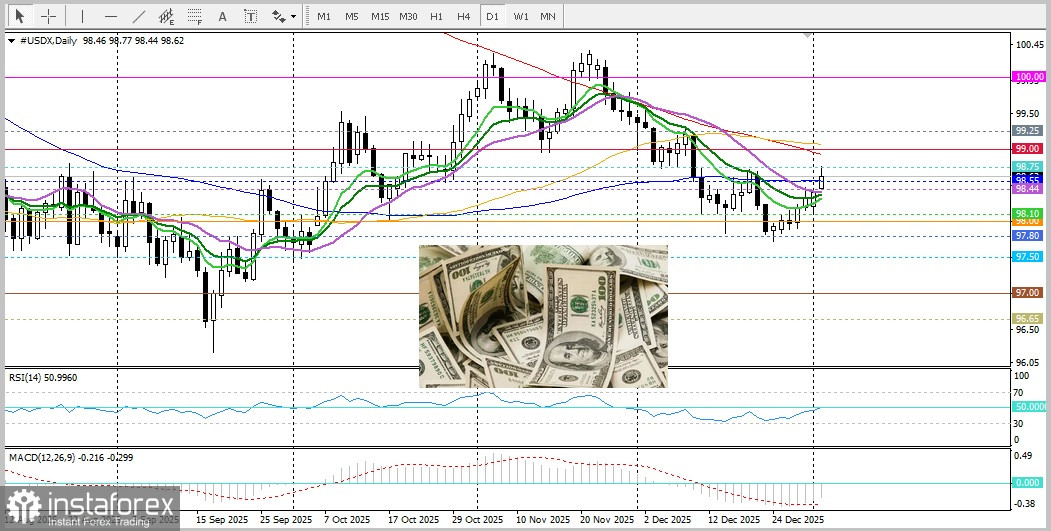Click the red 99.00 price level tag
Image resolution: width=1051 pixels, height=531 pixels.
pyautogui.click(x=1028, y=148)
